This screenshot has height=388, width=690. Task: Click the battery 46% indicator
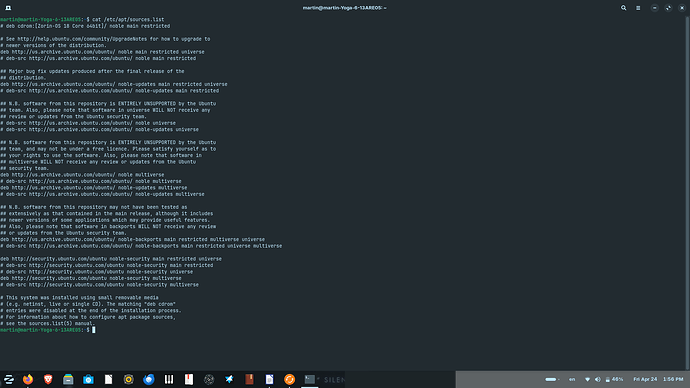614,379
